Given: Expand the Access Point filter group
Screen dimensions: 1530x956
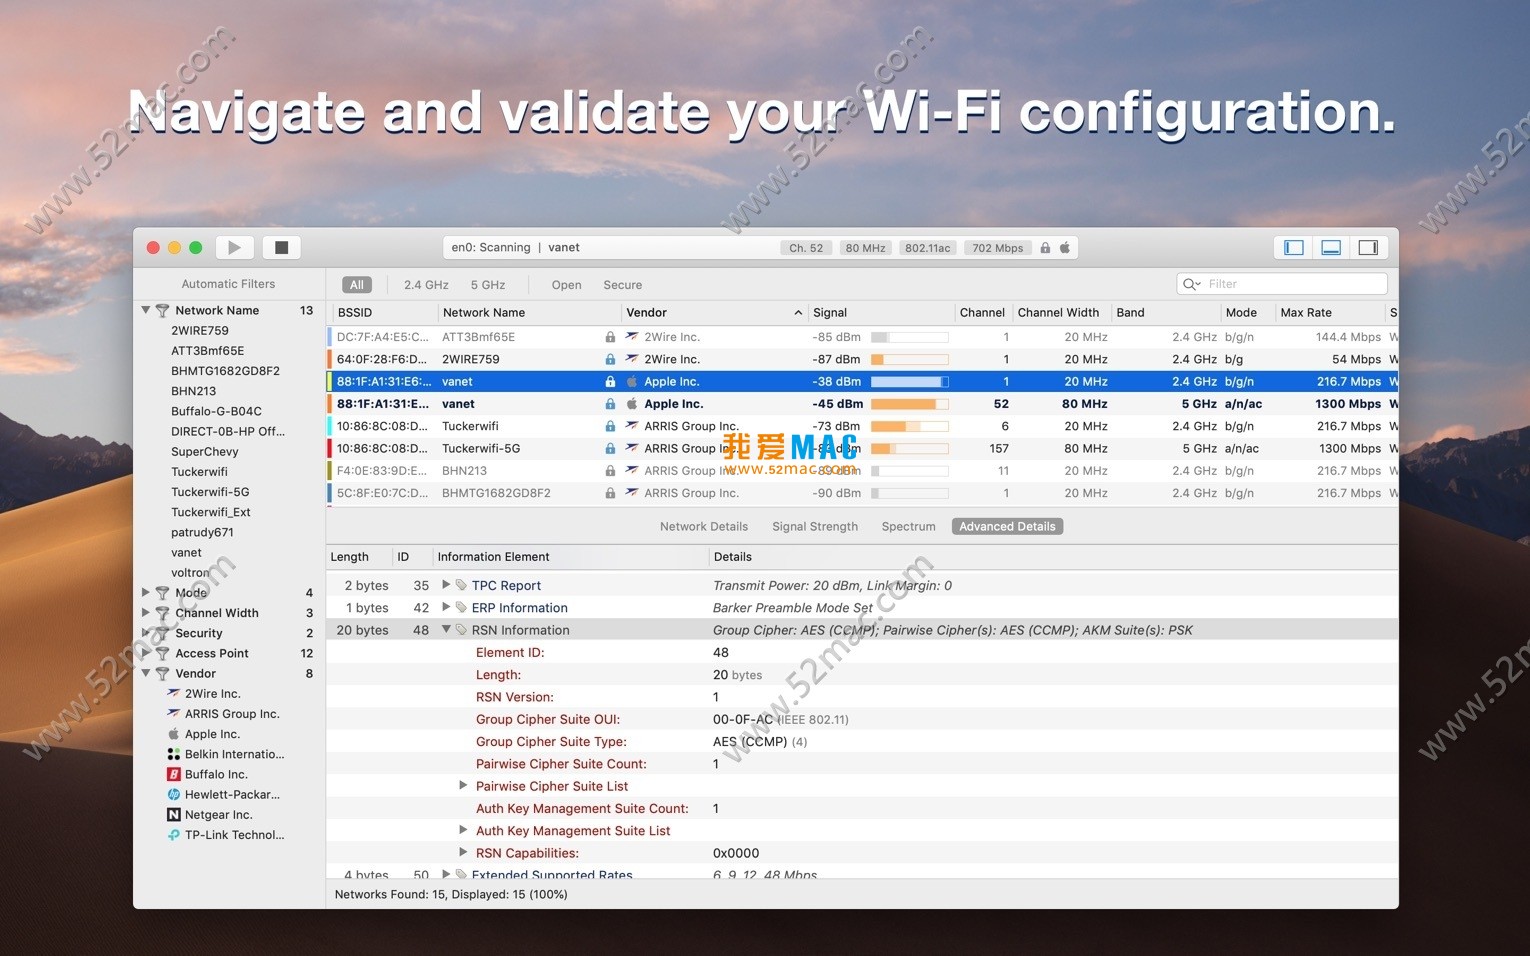Looking at the screenshot, I should click(146, 653).
